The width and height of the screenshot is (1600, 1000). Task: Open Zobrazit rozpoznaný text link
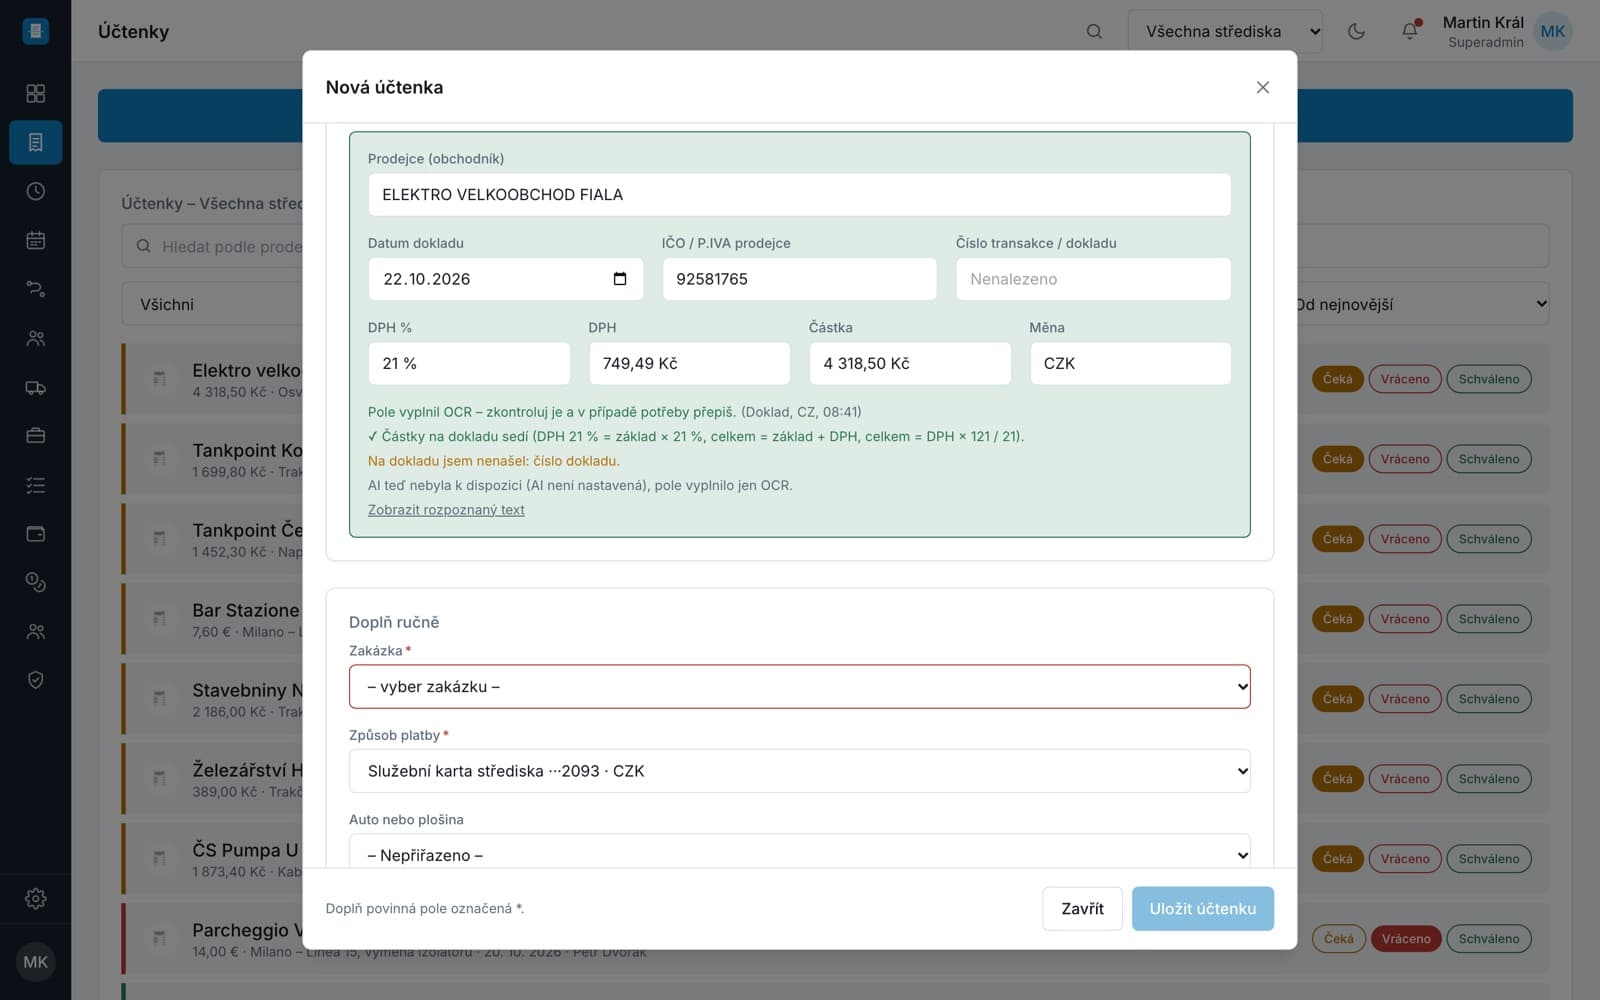(x=446, y=510)
